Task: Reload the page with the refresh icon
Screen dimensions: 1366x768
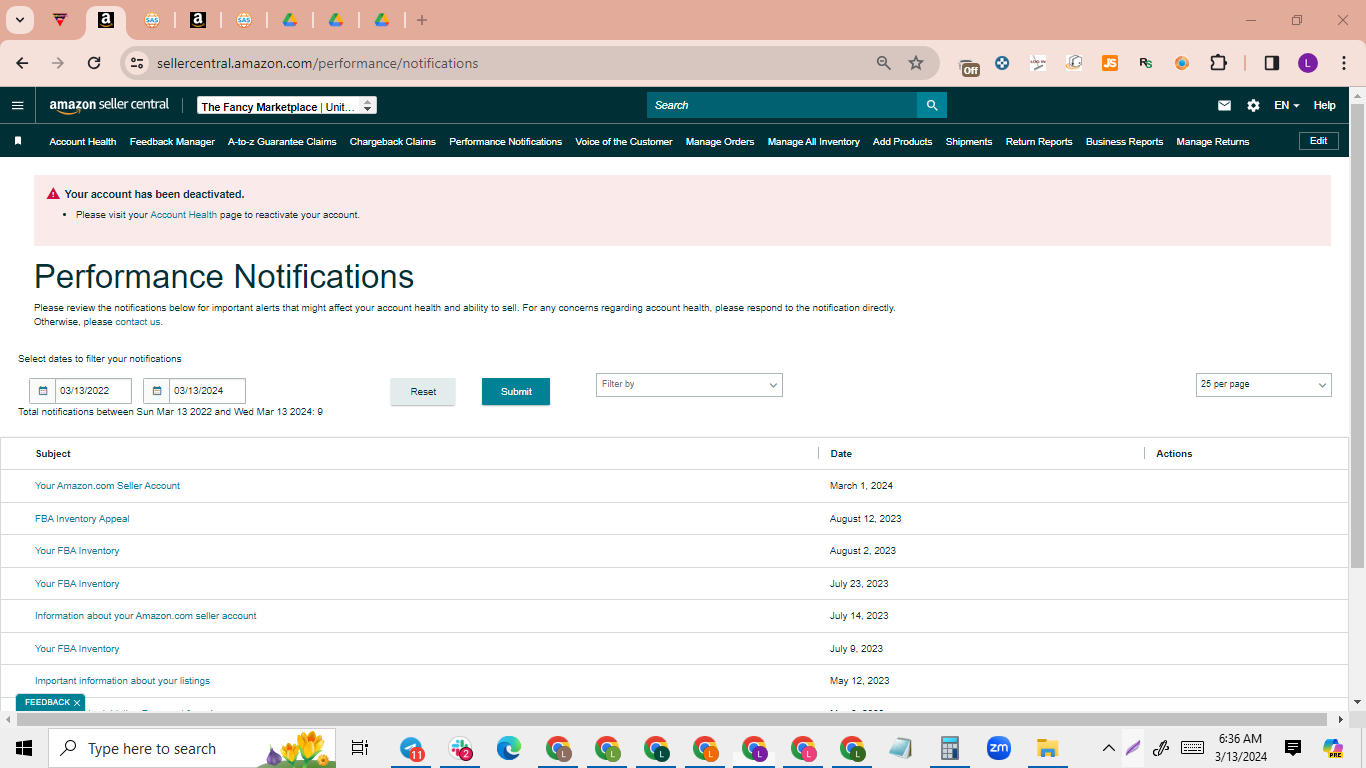Action: click(94, 63)
